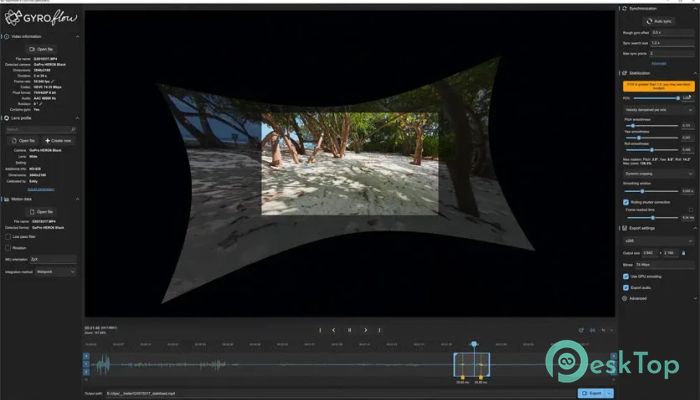The image size is (700, 400).
Task: Collapse the Lens profile section
Action: pyautogui.click(x=77, y=118)
